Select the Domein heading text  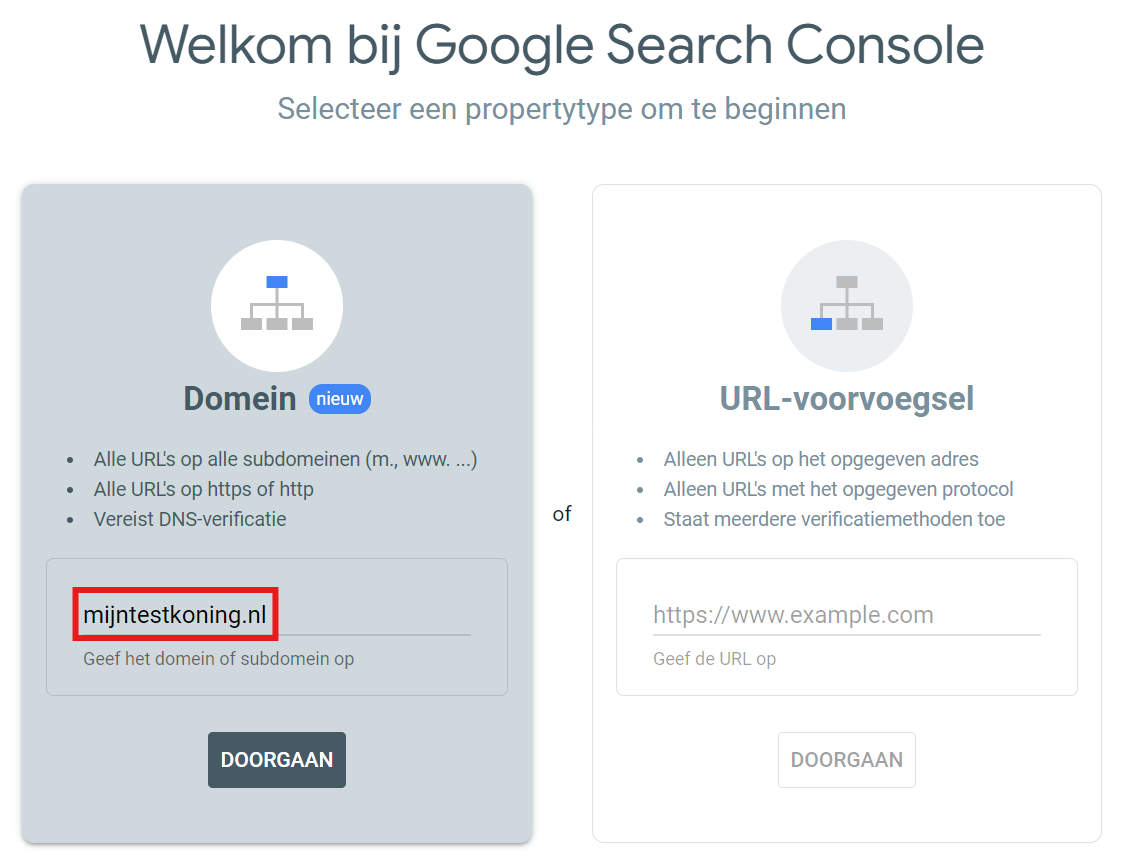click(x=240, y=399)
